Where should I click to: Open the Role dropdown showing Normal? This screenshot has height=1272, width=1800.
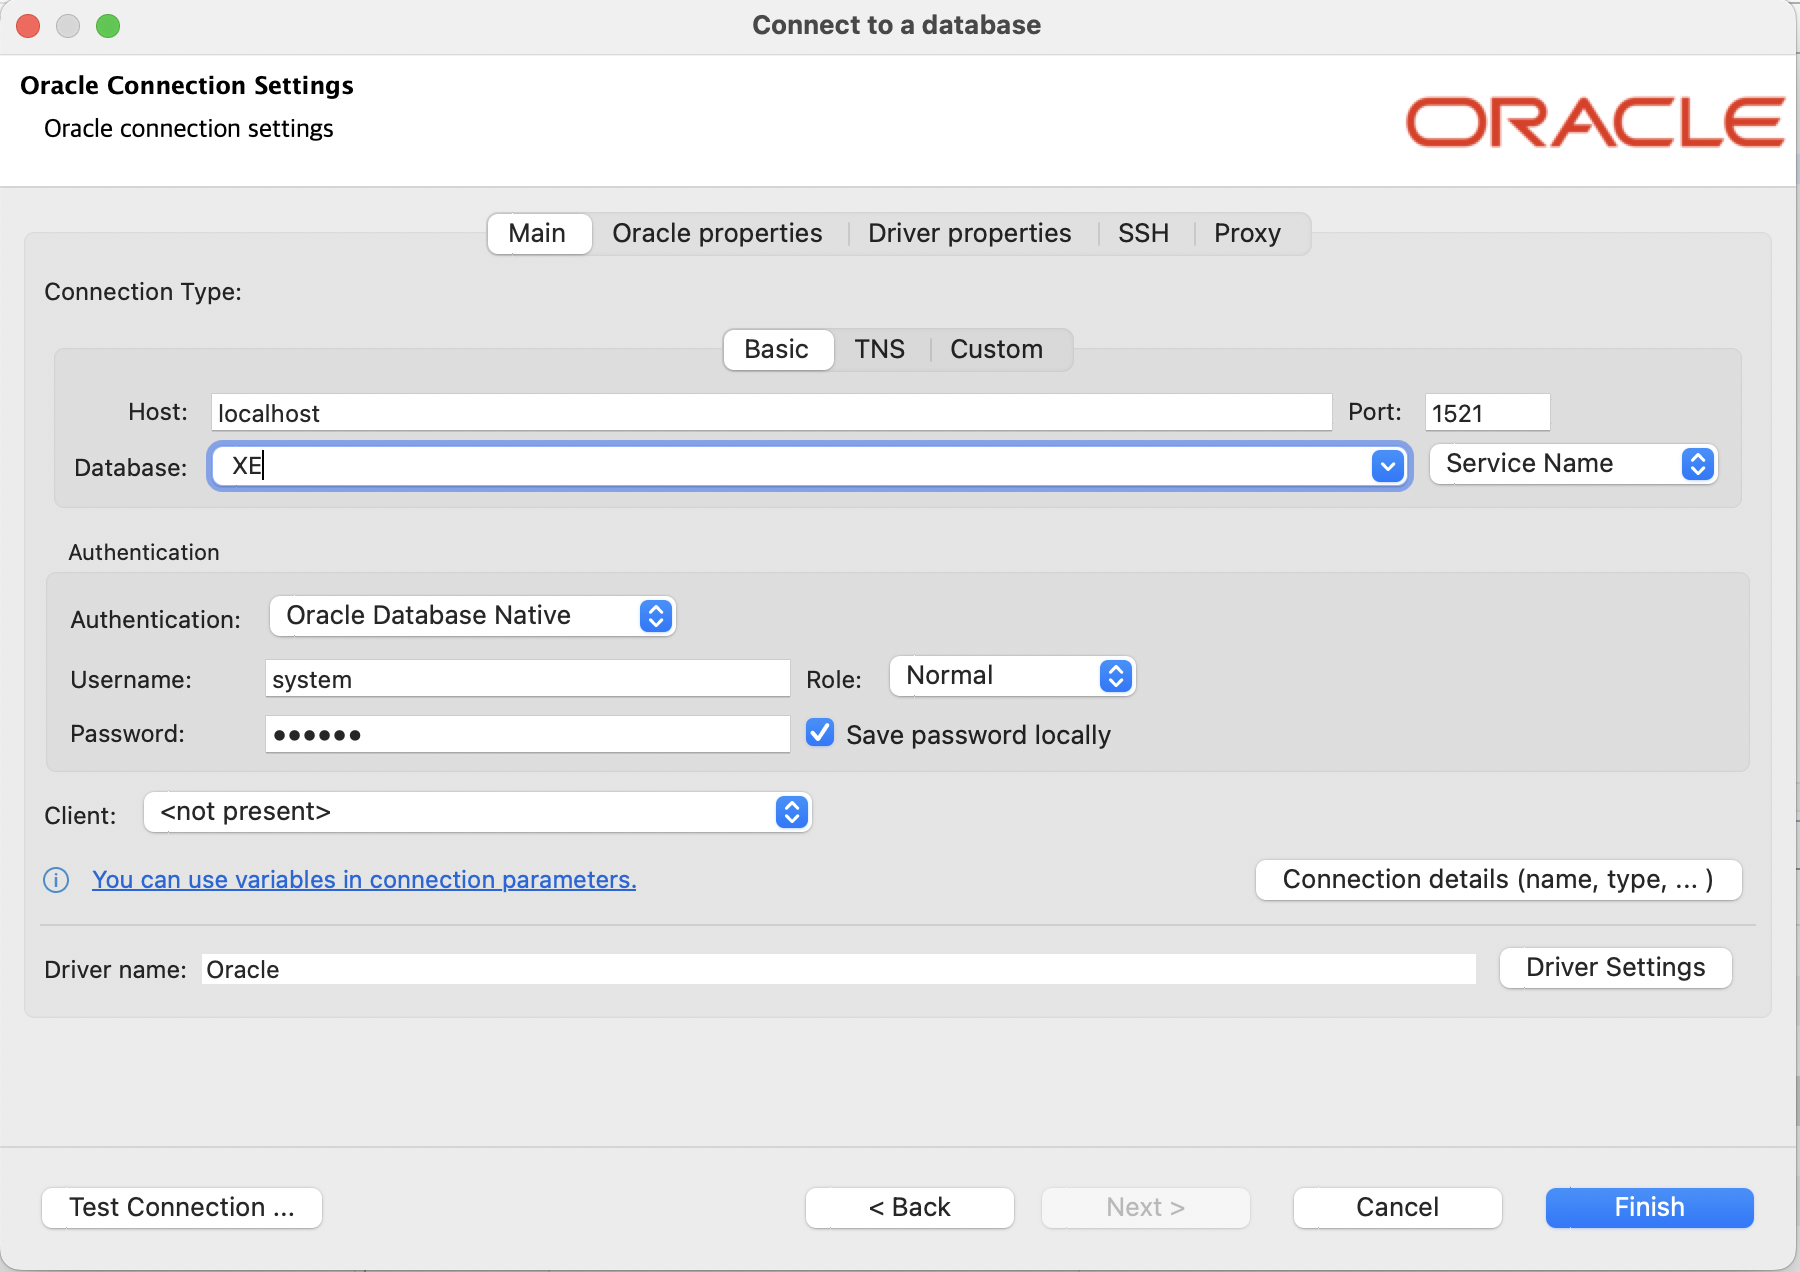pyautogui.click(x=1012, y=676)
